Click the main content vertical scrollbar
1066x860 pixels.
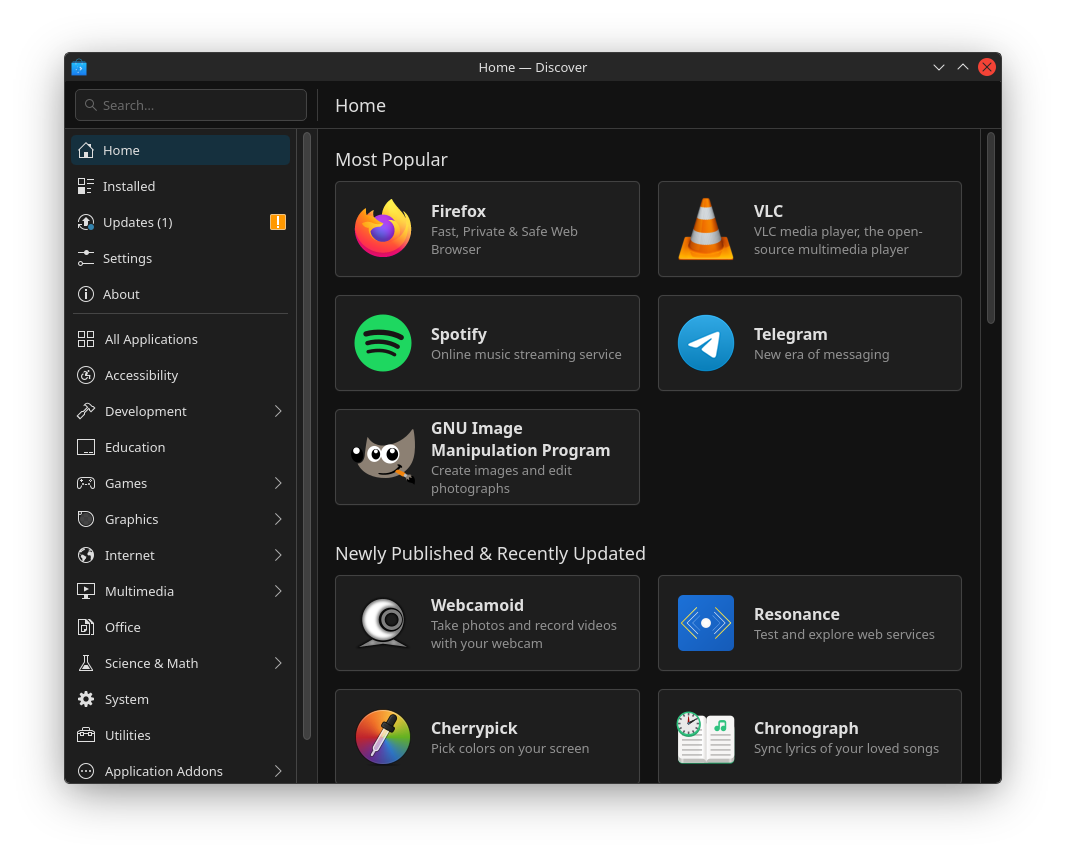[x=991, y=228]
